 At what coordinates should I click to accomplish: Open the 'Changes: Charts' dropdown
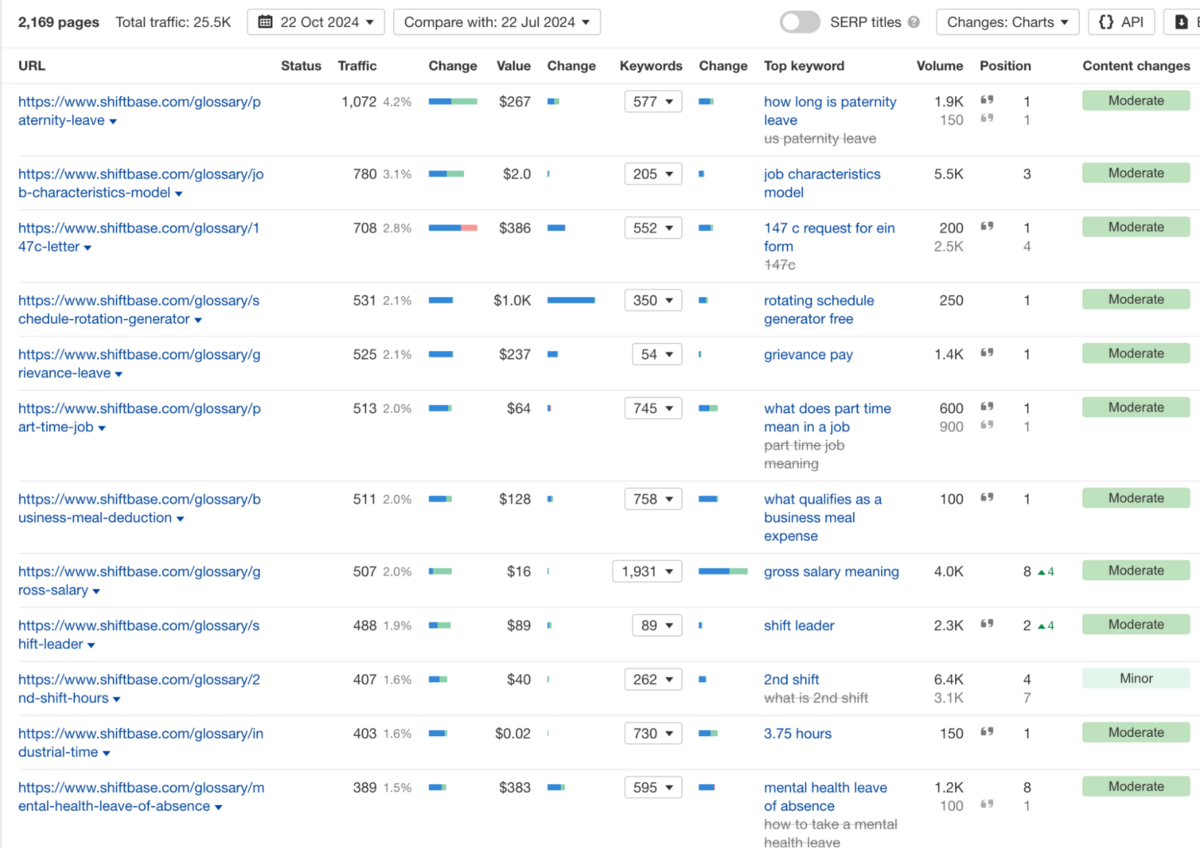click(x=1007, y=22)
